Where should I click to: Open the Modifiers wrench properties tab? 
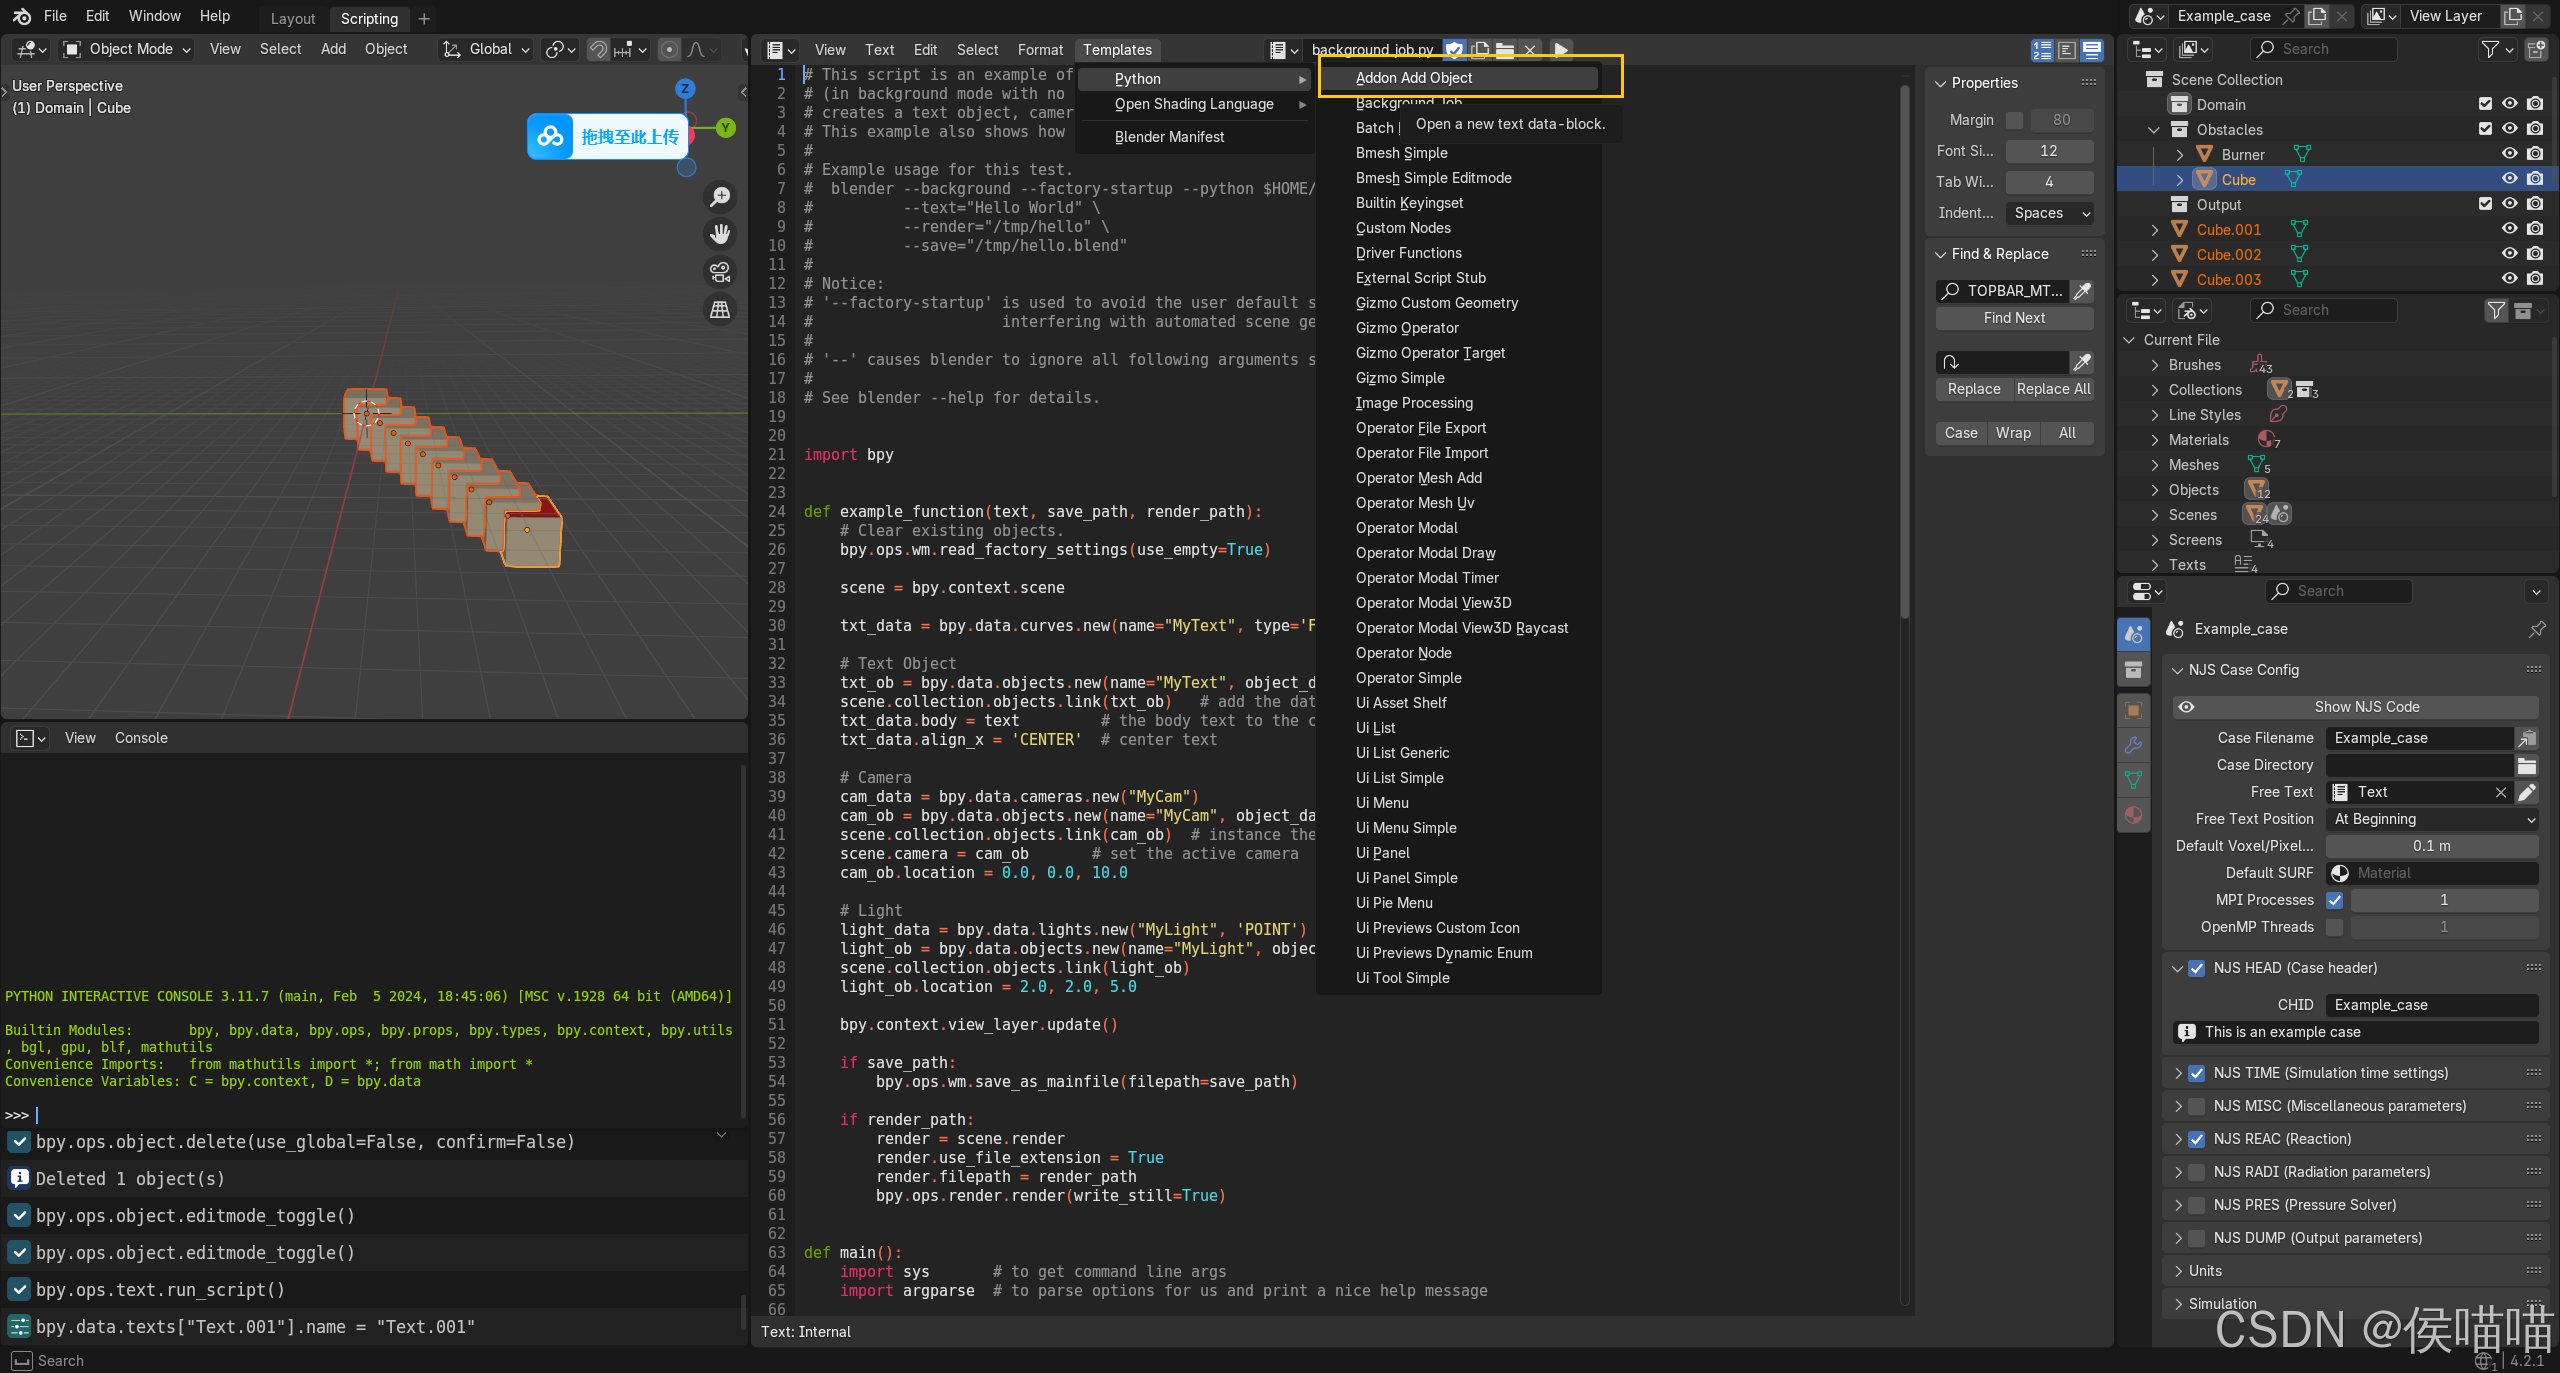(2133, 745)
